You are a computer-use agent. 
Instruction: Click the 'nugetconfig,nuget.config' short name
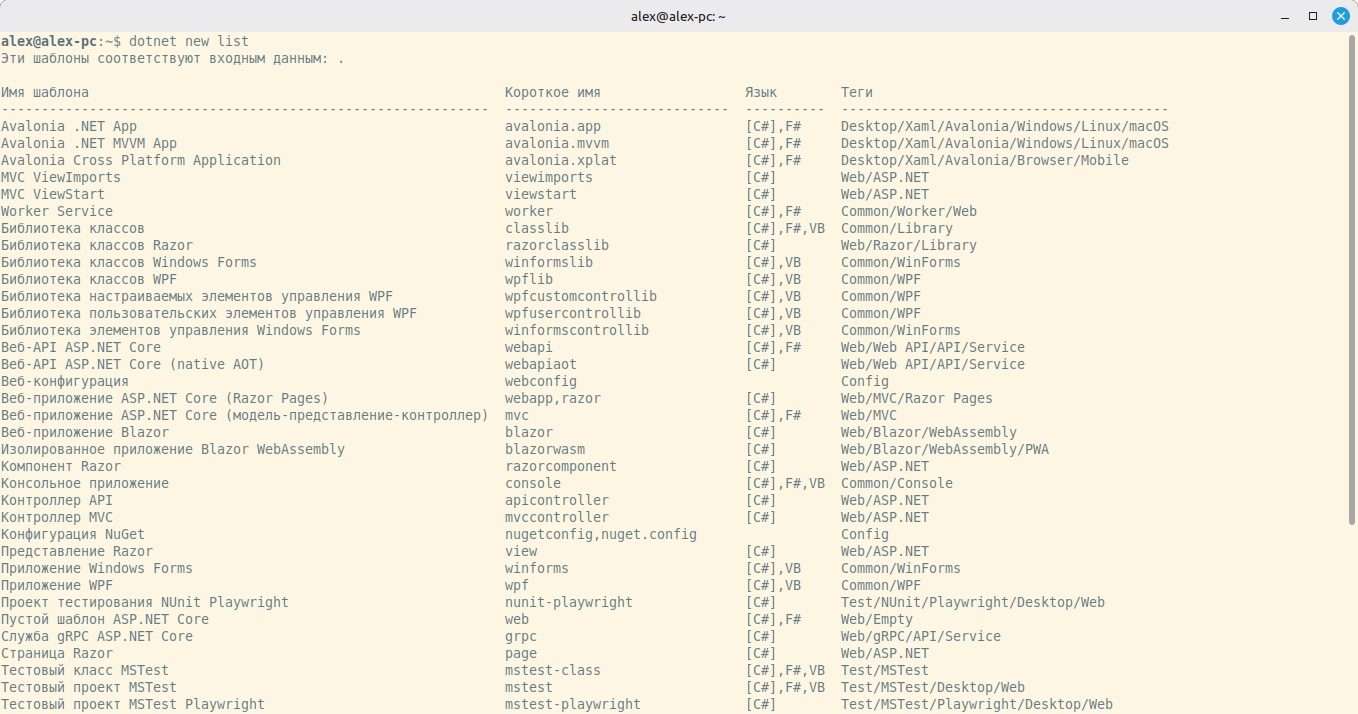tap(601, 534)
